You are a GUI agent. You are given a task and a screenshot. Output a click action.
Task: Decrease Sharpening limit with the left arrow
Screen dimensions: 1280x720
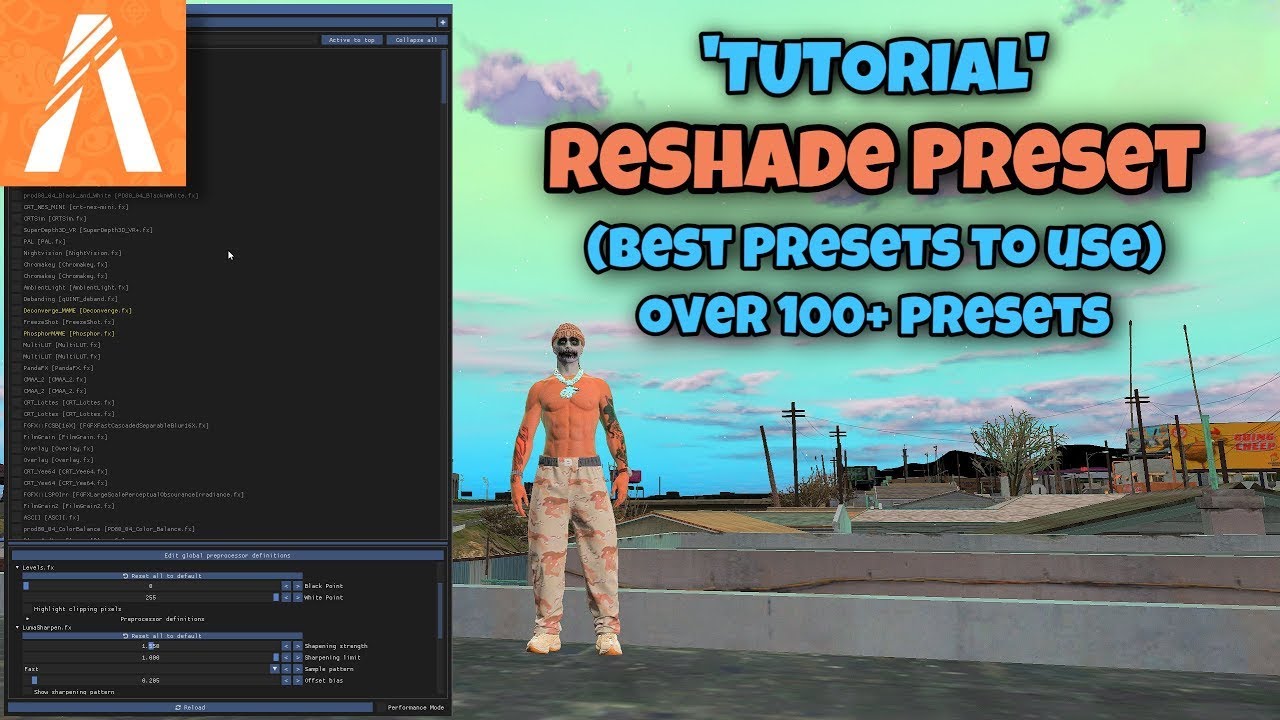click(x=286, y=657)
